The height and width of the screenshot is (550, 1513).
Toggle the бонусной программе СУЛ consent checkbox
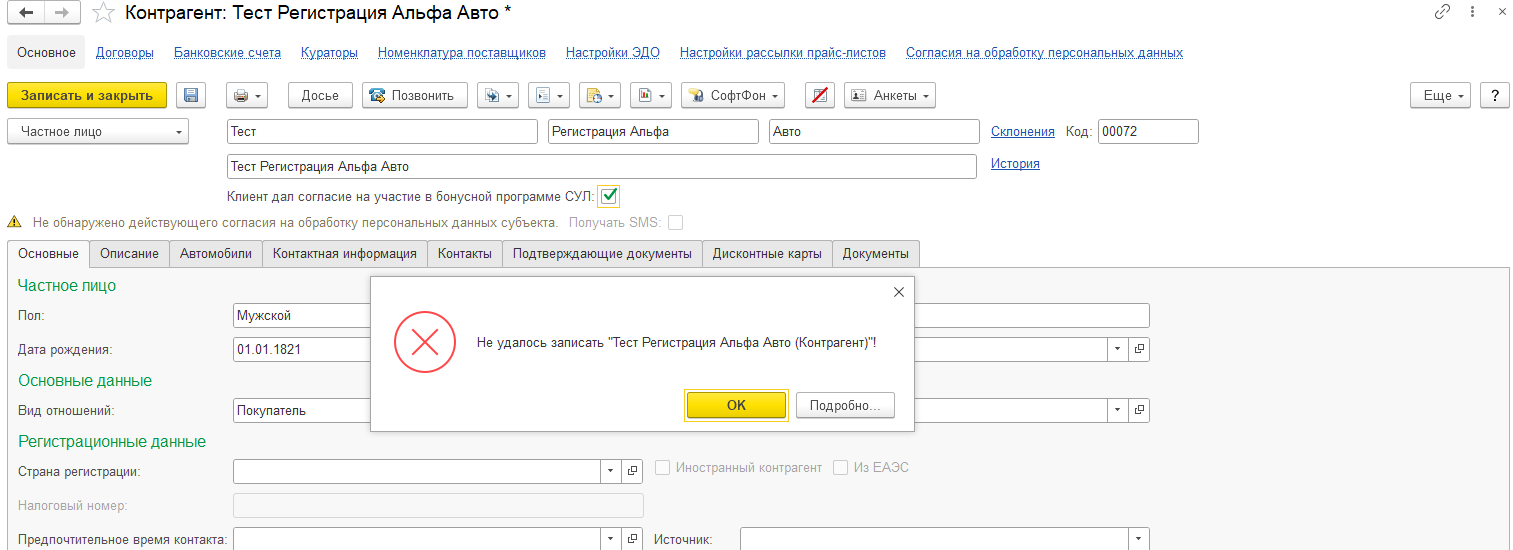coord(609,195)
